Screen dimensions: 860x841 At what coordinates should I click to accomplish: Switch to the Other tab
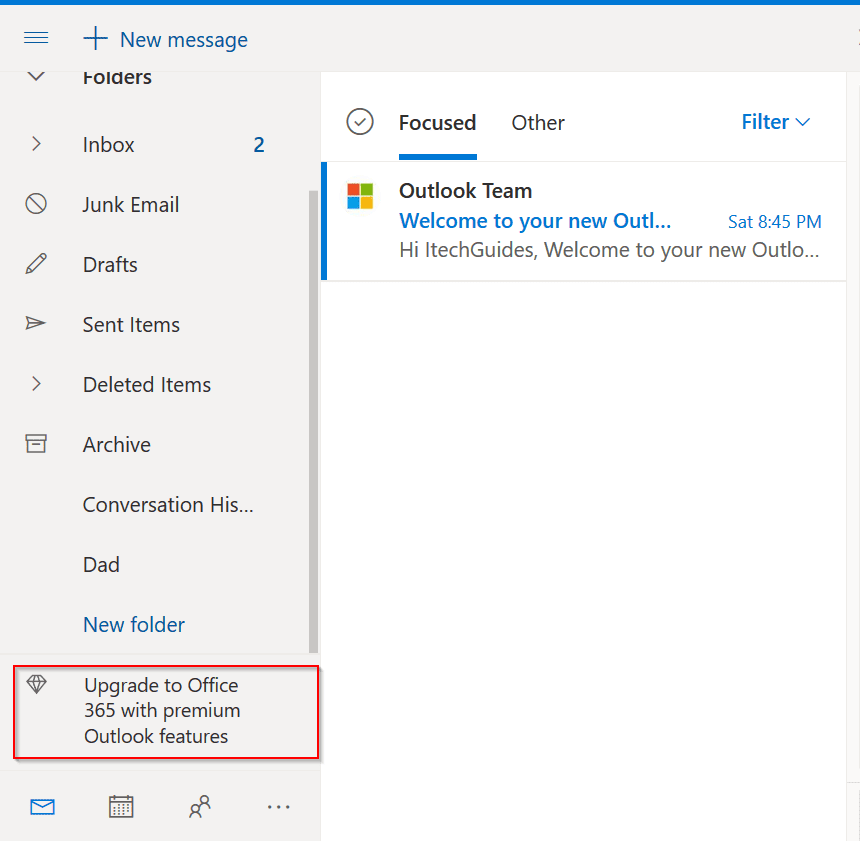tap(538, 123)
